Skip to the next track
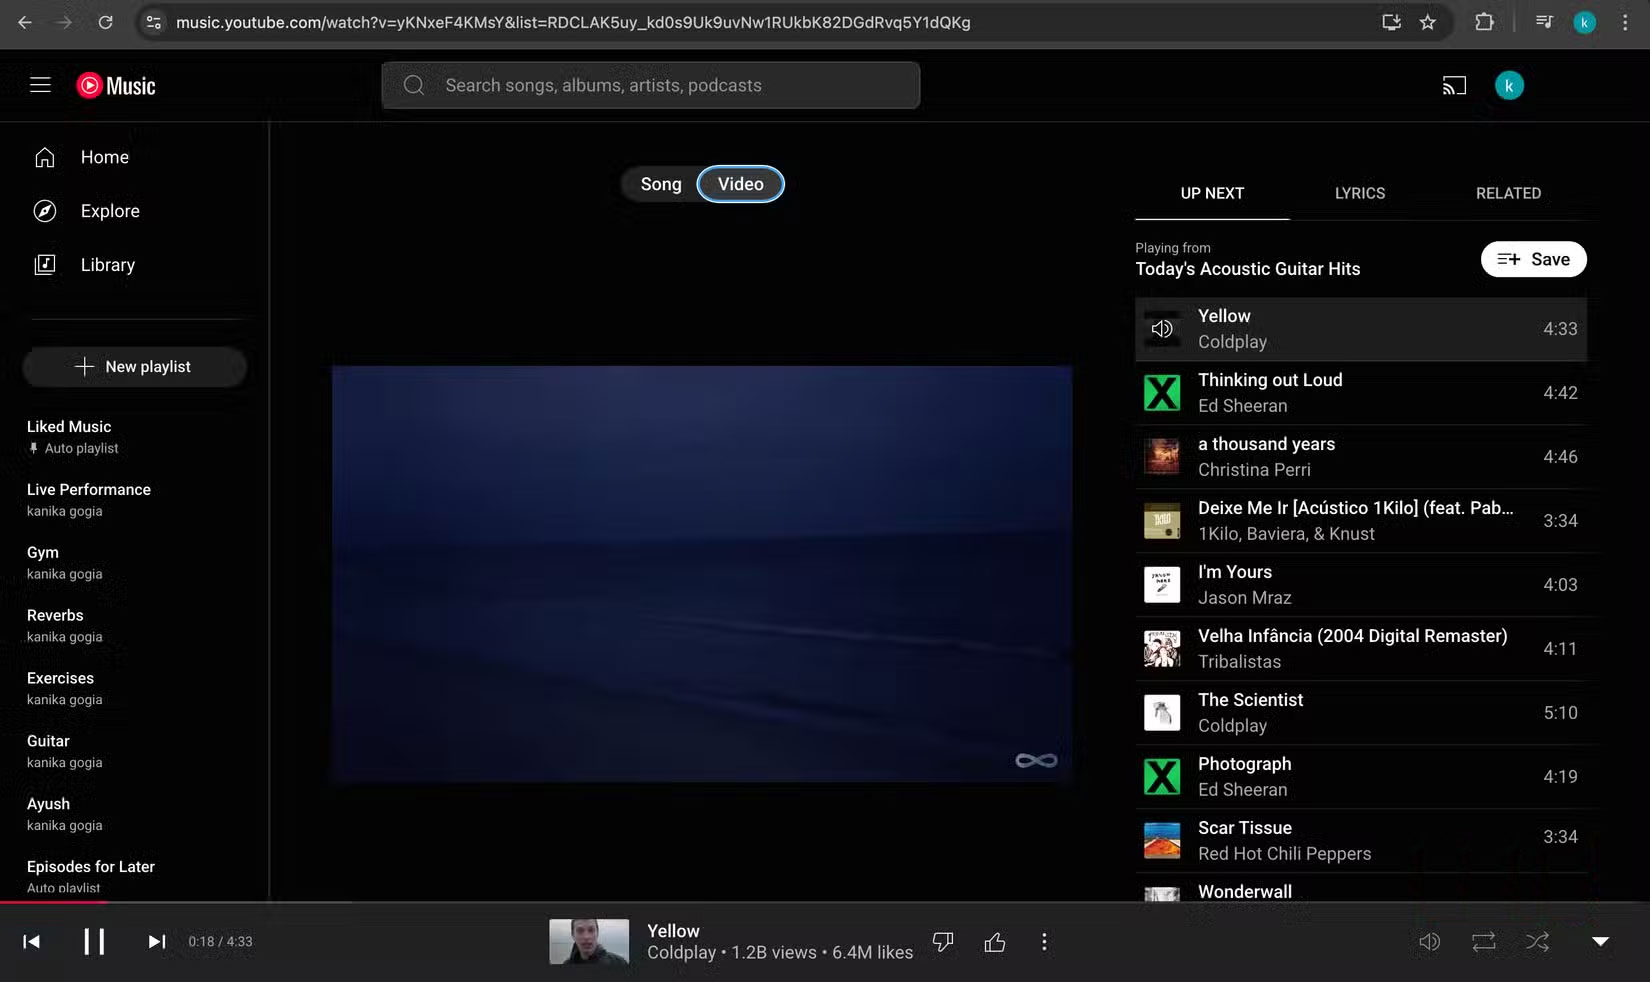1650x982 pixels. 156,941
